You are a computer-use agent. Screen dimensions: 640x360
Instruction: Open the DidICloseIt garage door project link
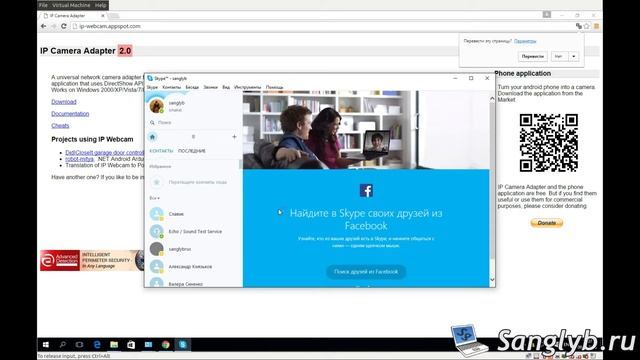pos(104,153)
